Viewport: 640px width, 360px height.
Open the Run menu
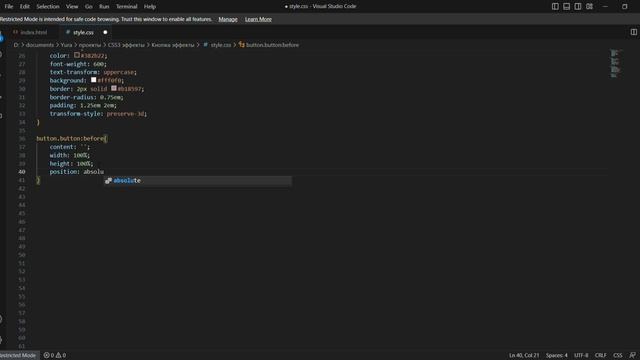(104, 7)
